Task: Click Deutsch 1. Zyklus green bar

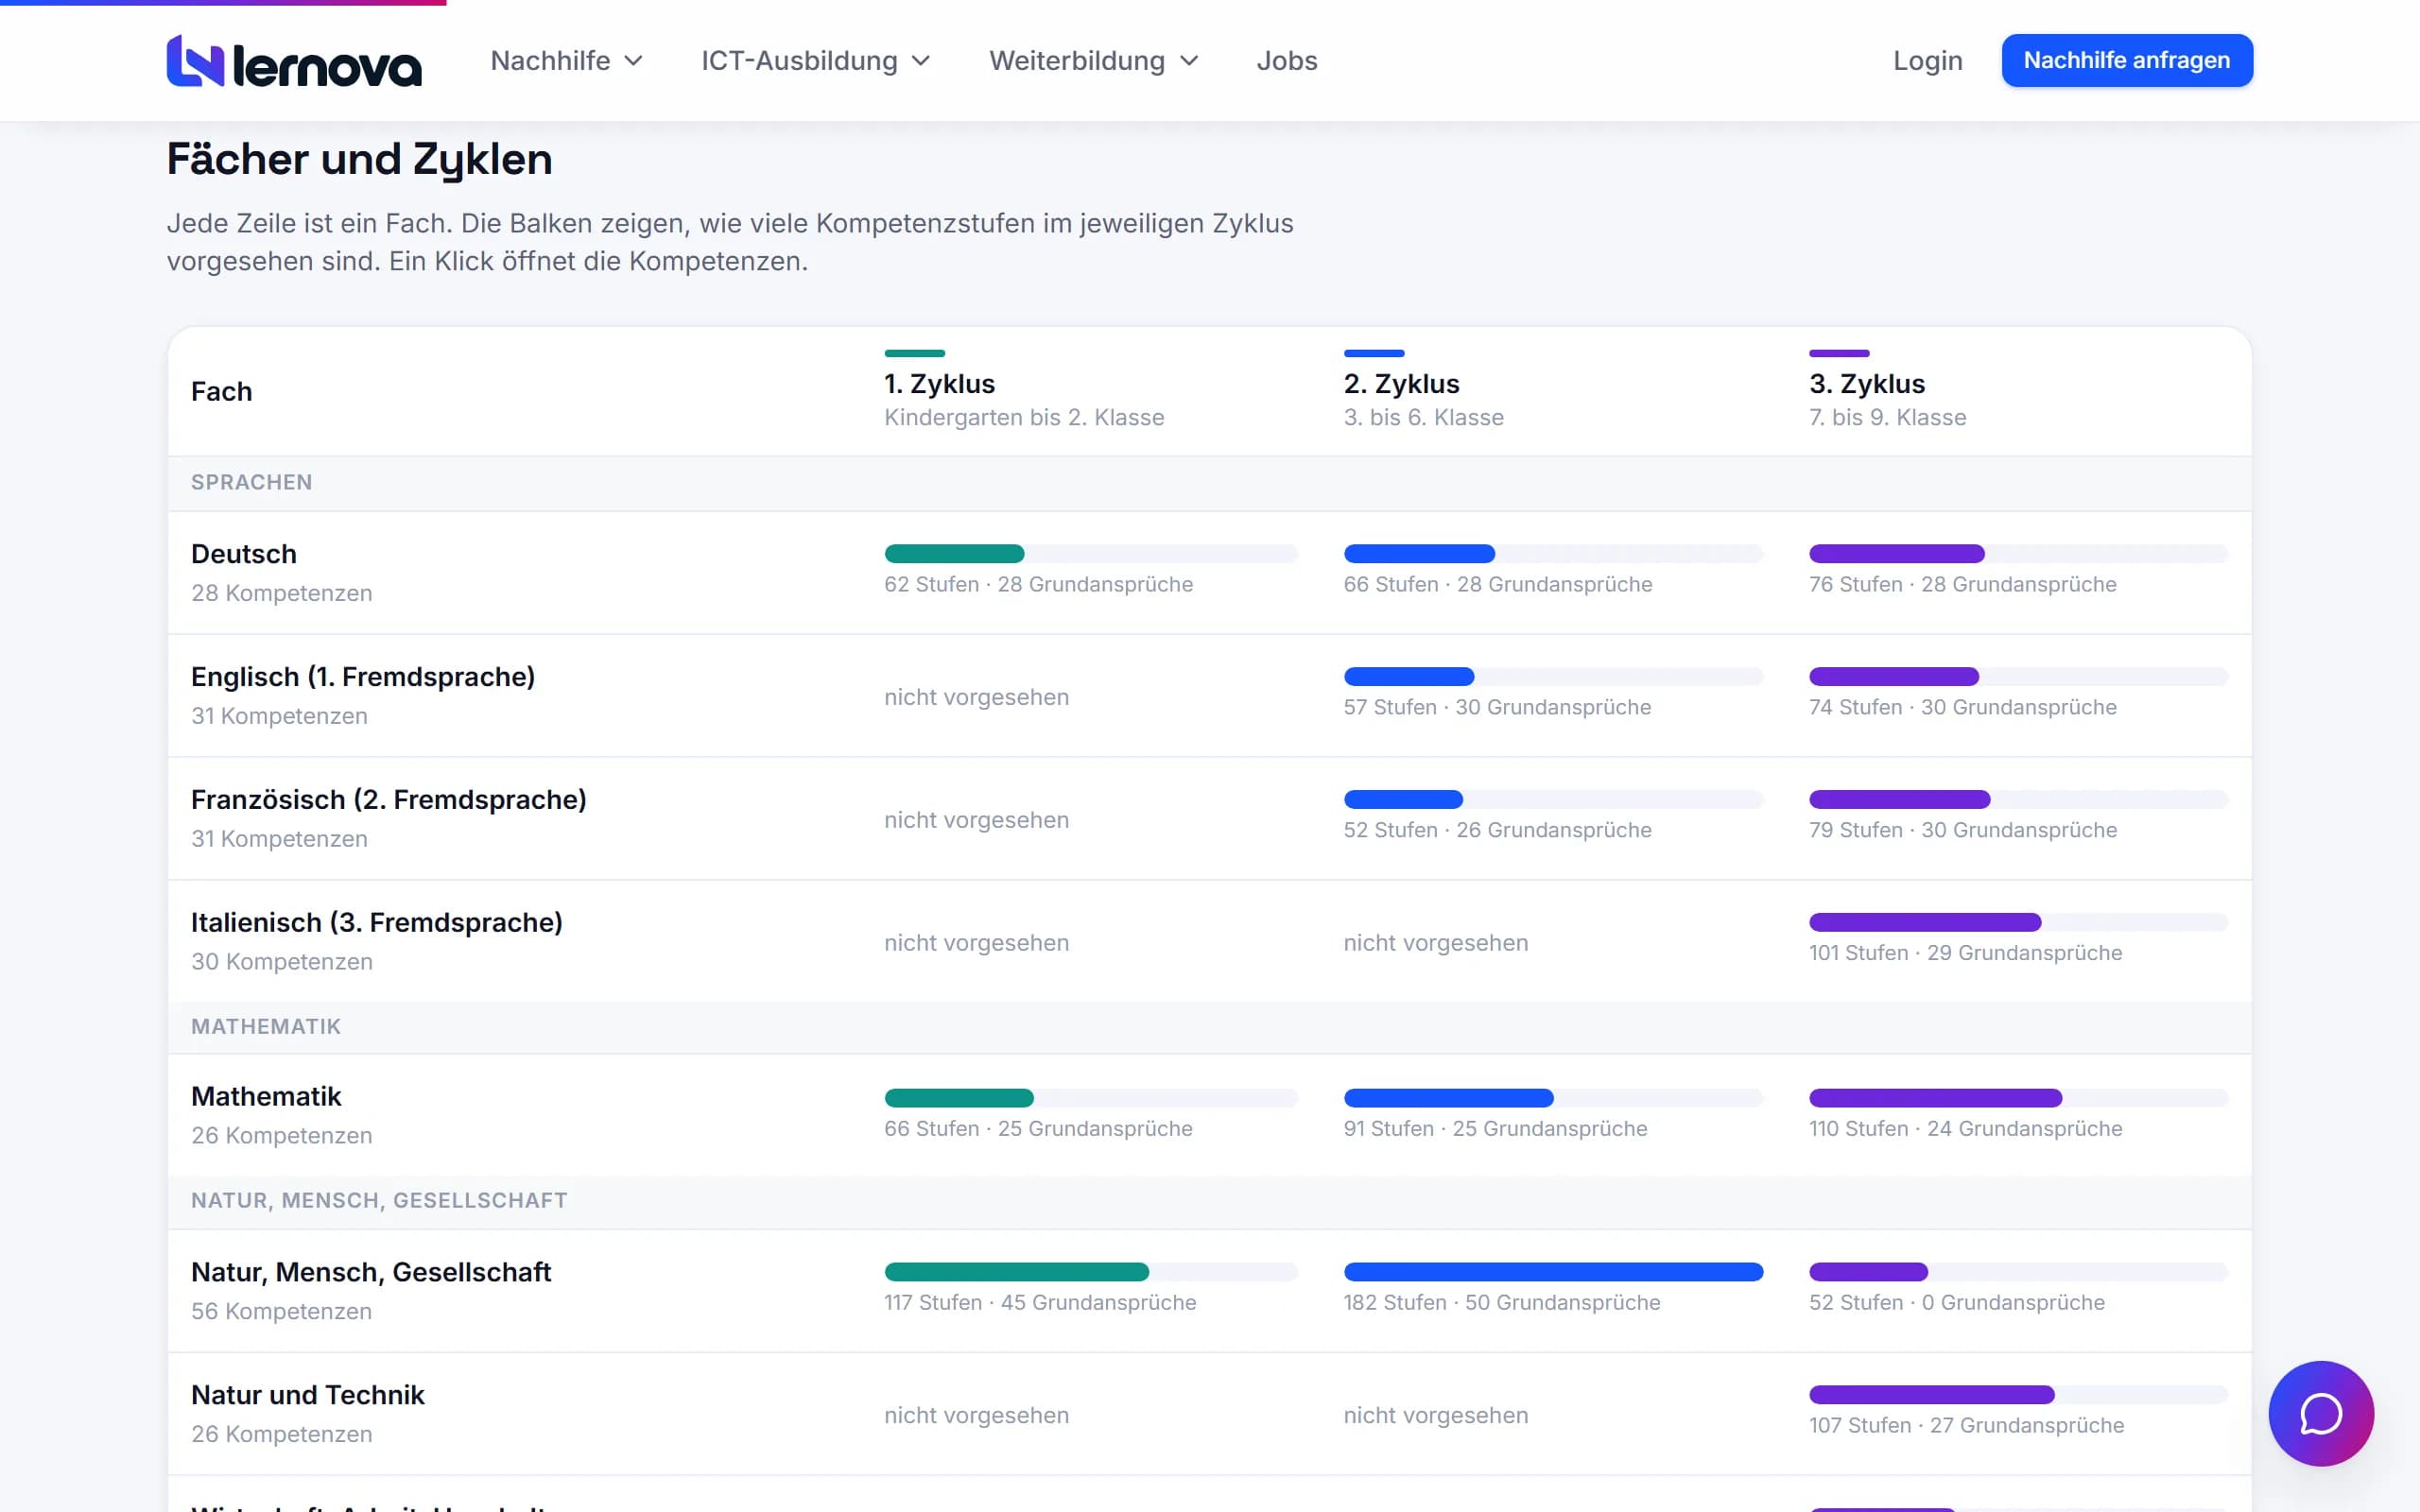Action: click(1091, 554)
